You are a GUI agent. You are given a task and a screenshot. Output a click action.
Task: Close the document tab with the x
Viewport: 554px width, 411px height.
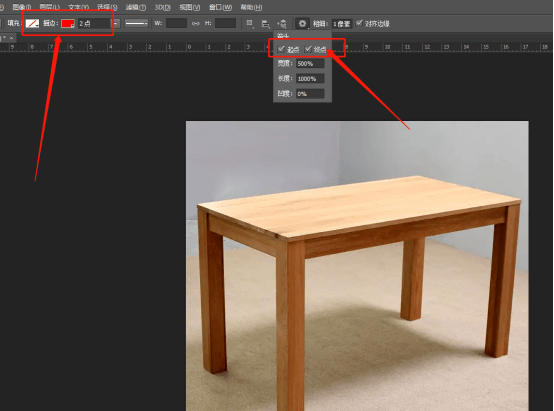click(x=12, y=37)
